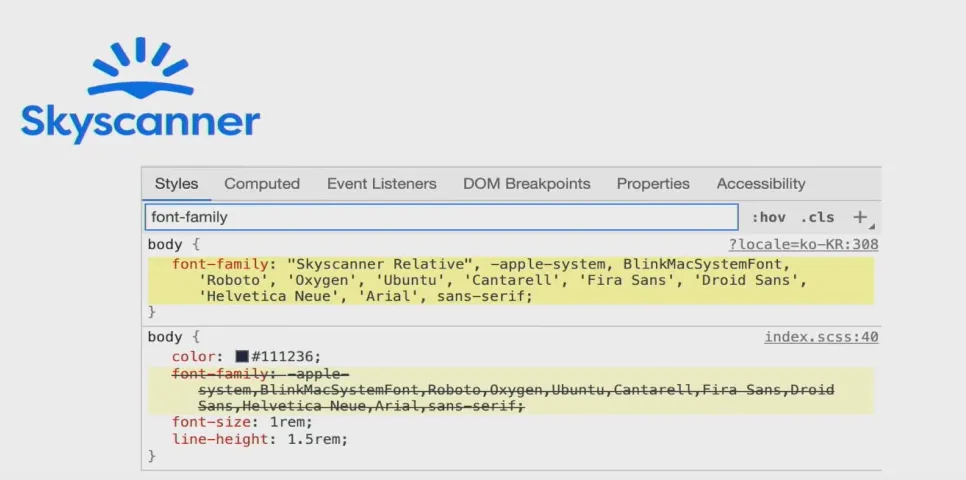Open the Accessibility tab
966x480 pixels.
pos(761,184)
